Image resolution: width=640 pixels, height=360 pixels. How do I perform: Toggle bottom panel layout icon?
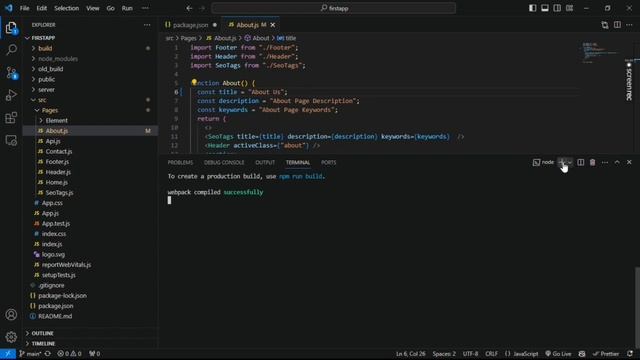pos(545,8)
